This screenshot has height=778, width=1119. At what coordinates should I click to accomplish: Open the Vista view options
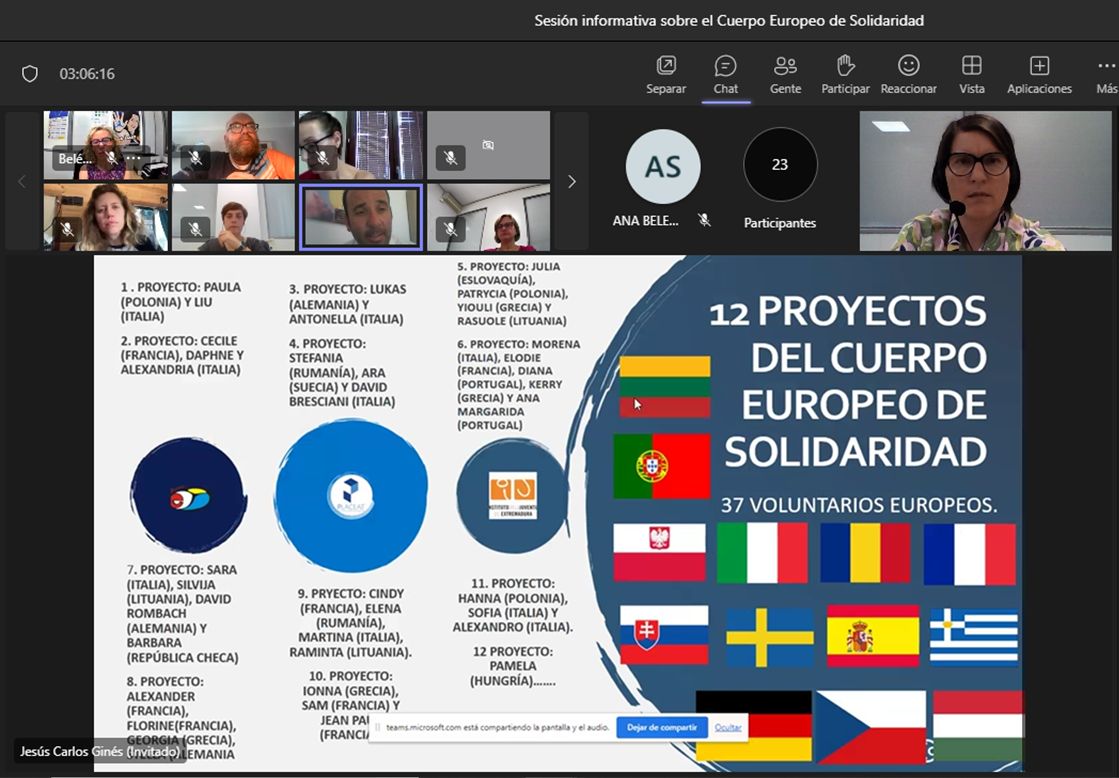pyautogui.click(x=971, y=73)
